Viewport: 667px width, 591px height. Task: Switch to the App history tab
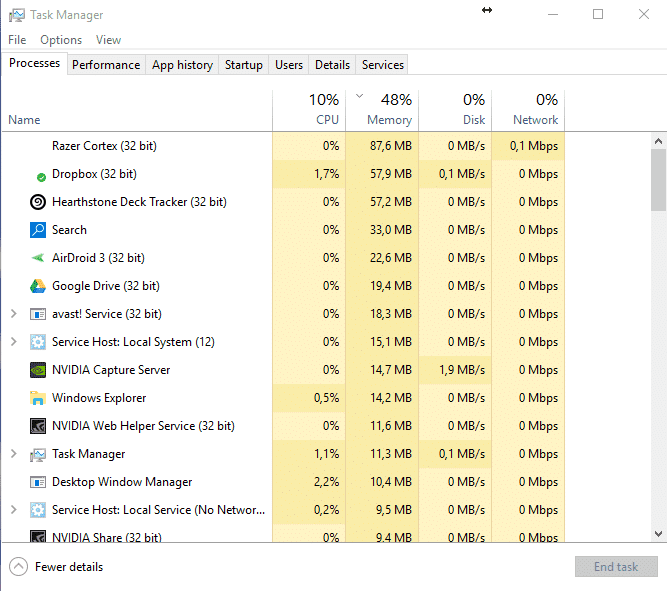coord(182,65)
